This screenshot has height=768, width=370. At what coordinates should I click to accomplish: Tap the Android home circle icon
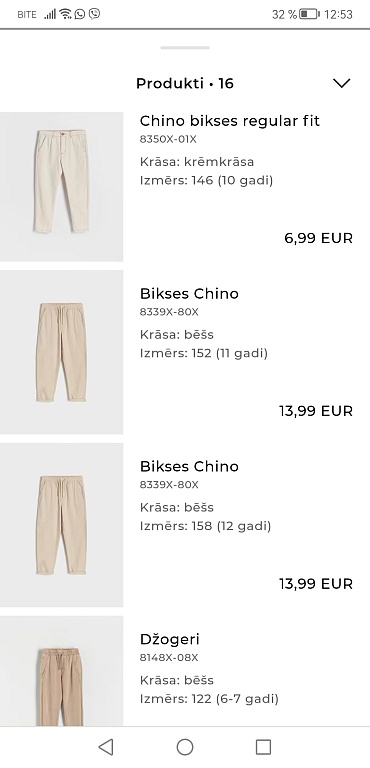click(185, 747)
